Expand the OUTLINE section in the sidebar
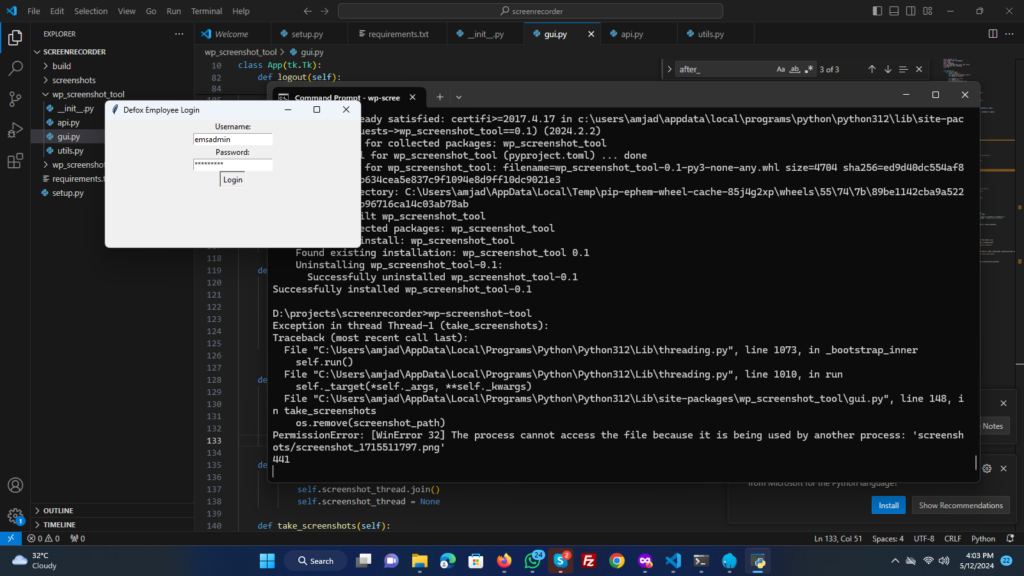1024x576 pixels. (x=58, y=510)
